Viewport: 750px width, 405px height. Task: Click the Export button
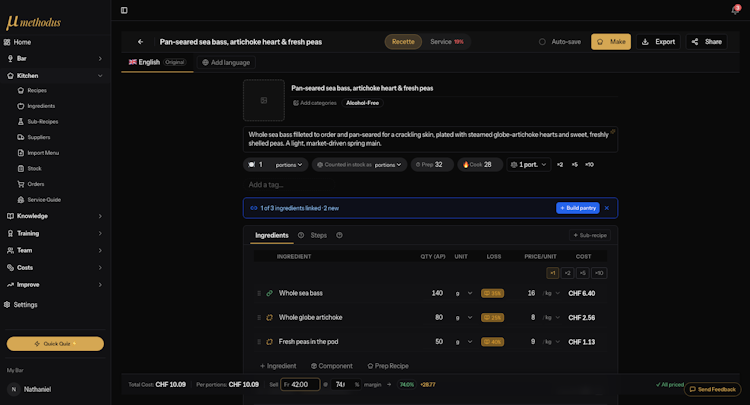pos(658,42)
